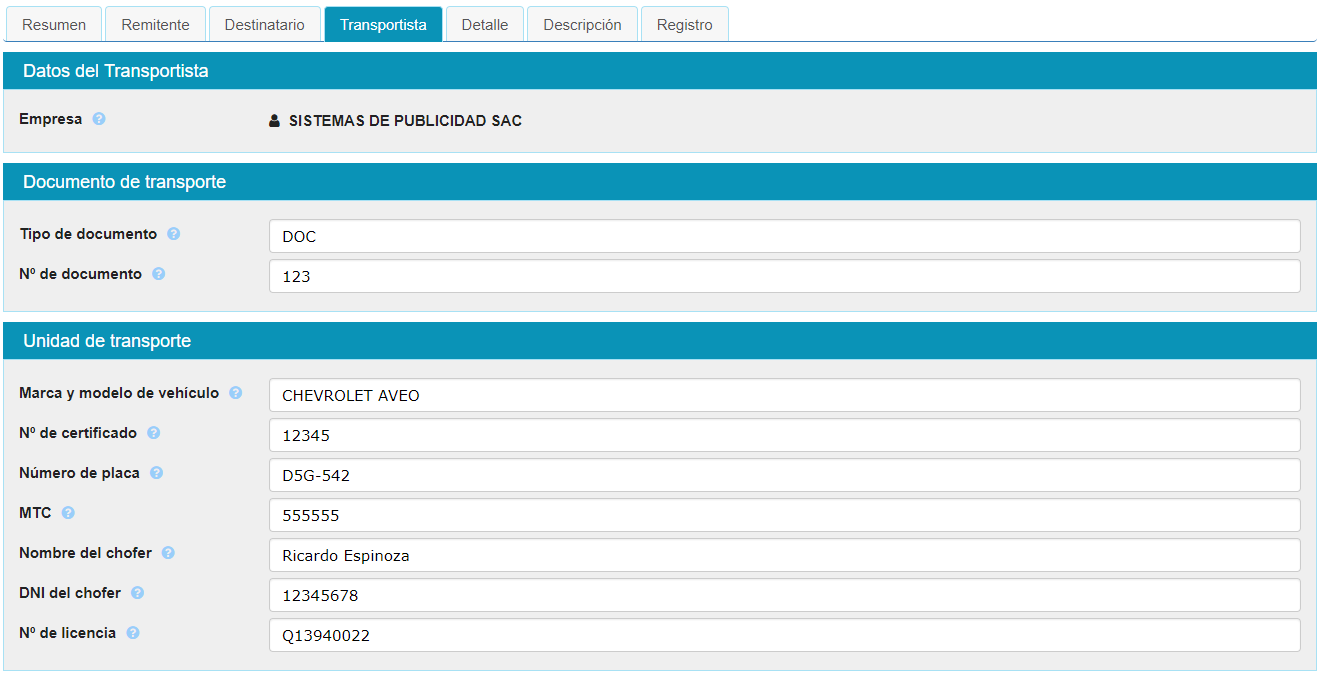Image resolution: width=1320 pixels, height=680 pixels.
Task: Click the Nombre del chofer text field
Action: pos(784,555)
